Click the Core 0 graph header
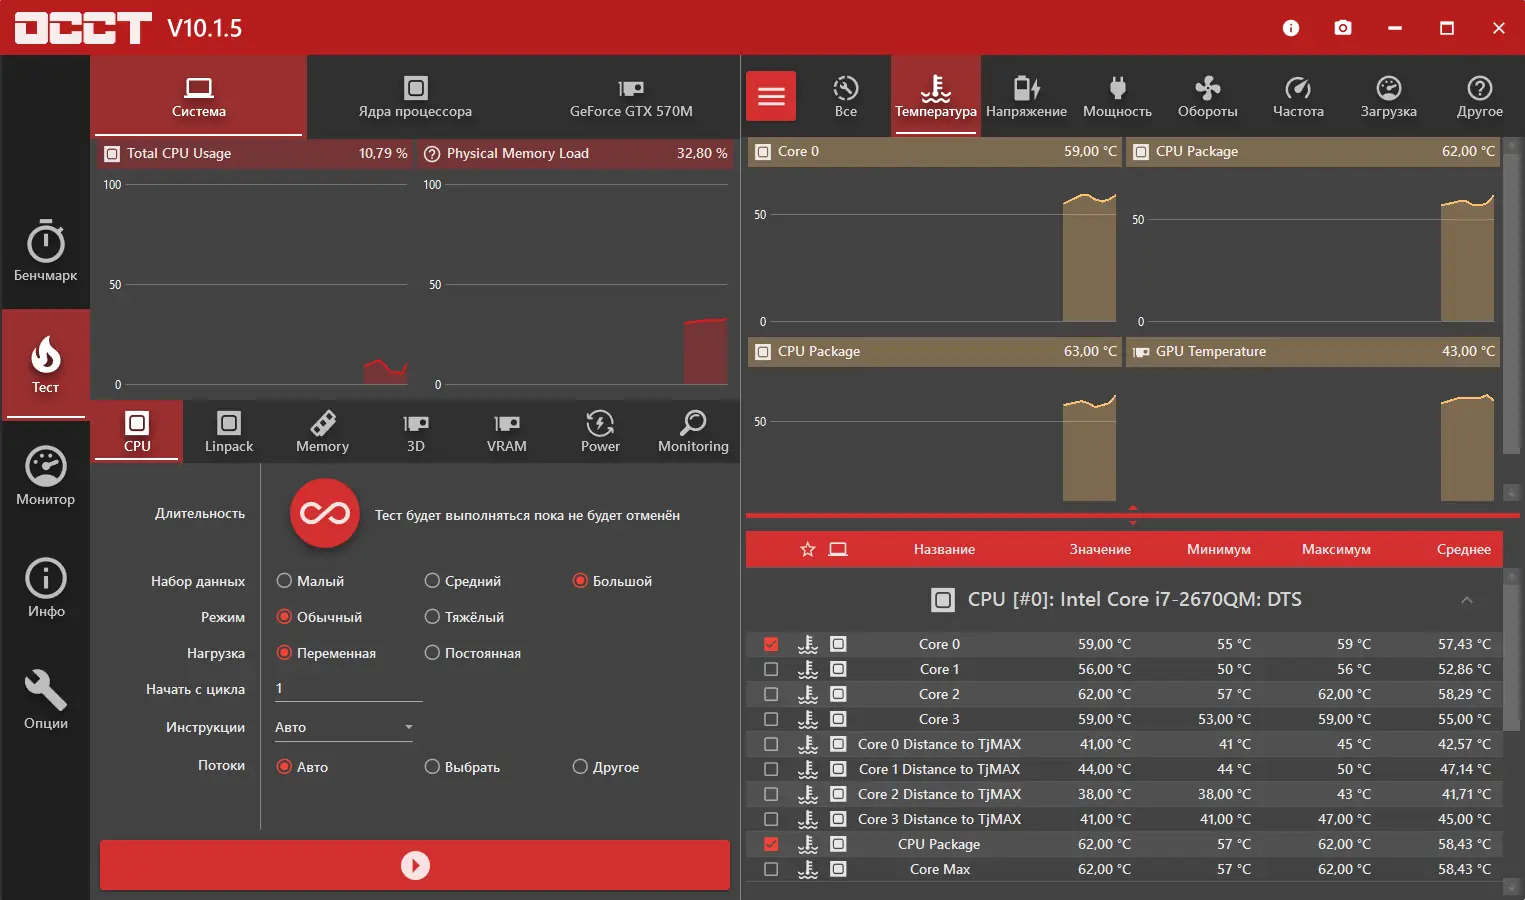Viewport: 1525px width, 900px height. coord(934,151)
